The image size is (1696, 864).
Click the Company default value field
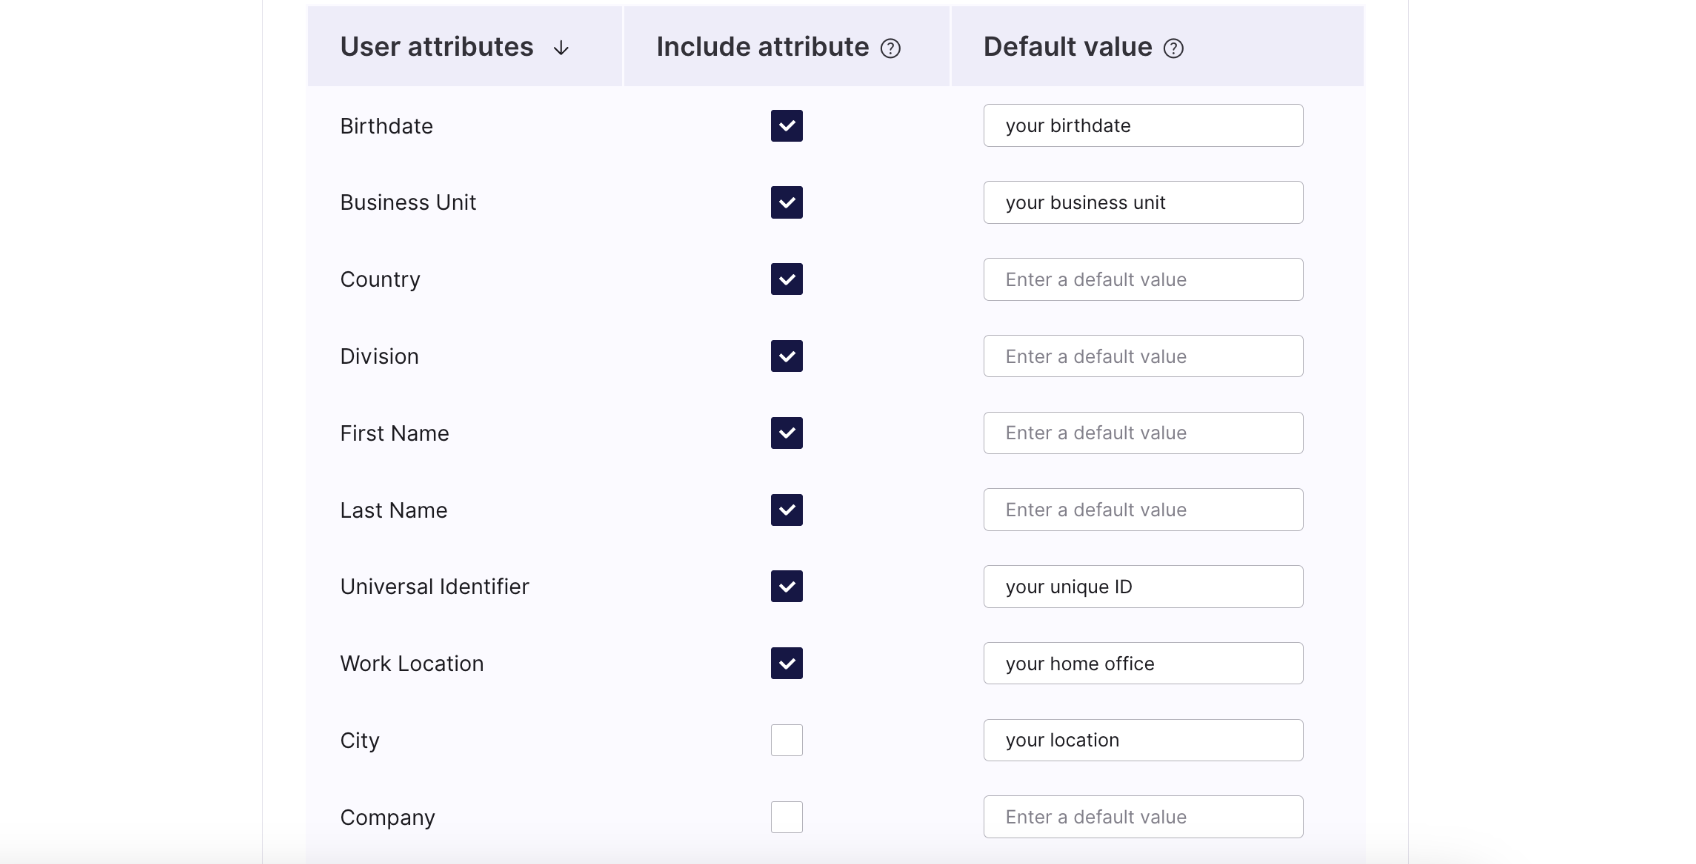(x=1143, y=817)
